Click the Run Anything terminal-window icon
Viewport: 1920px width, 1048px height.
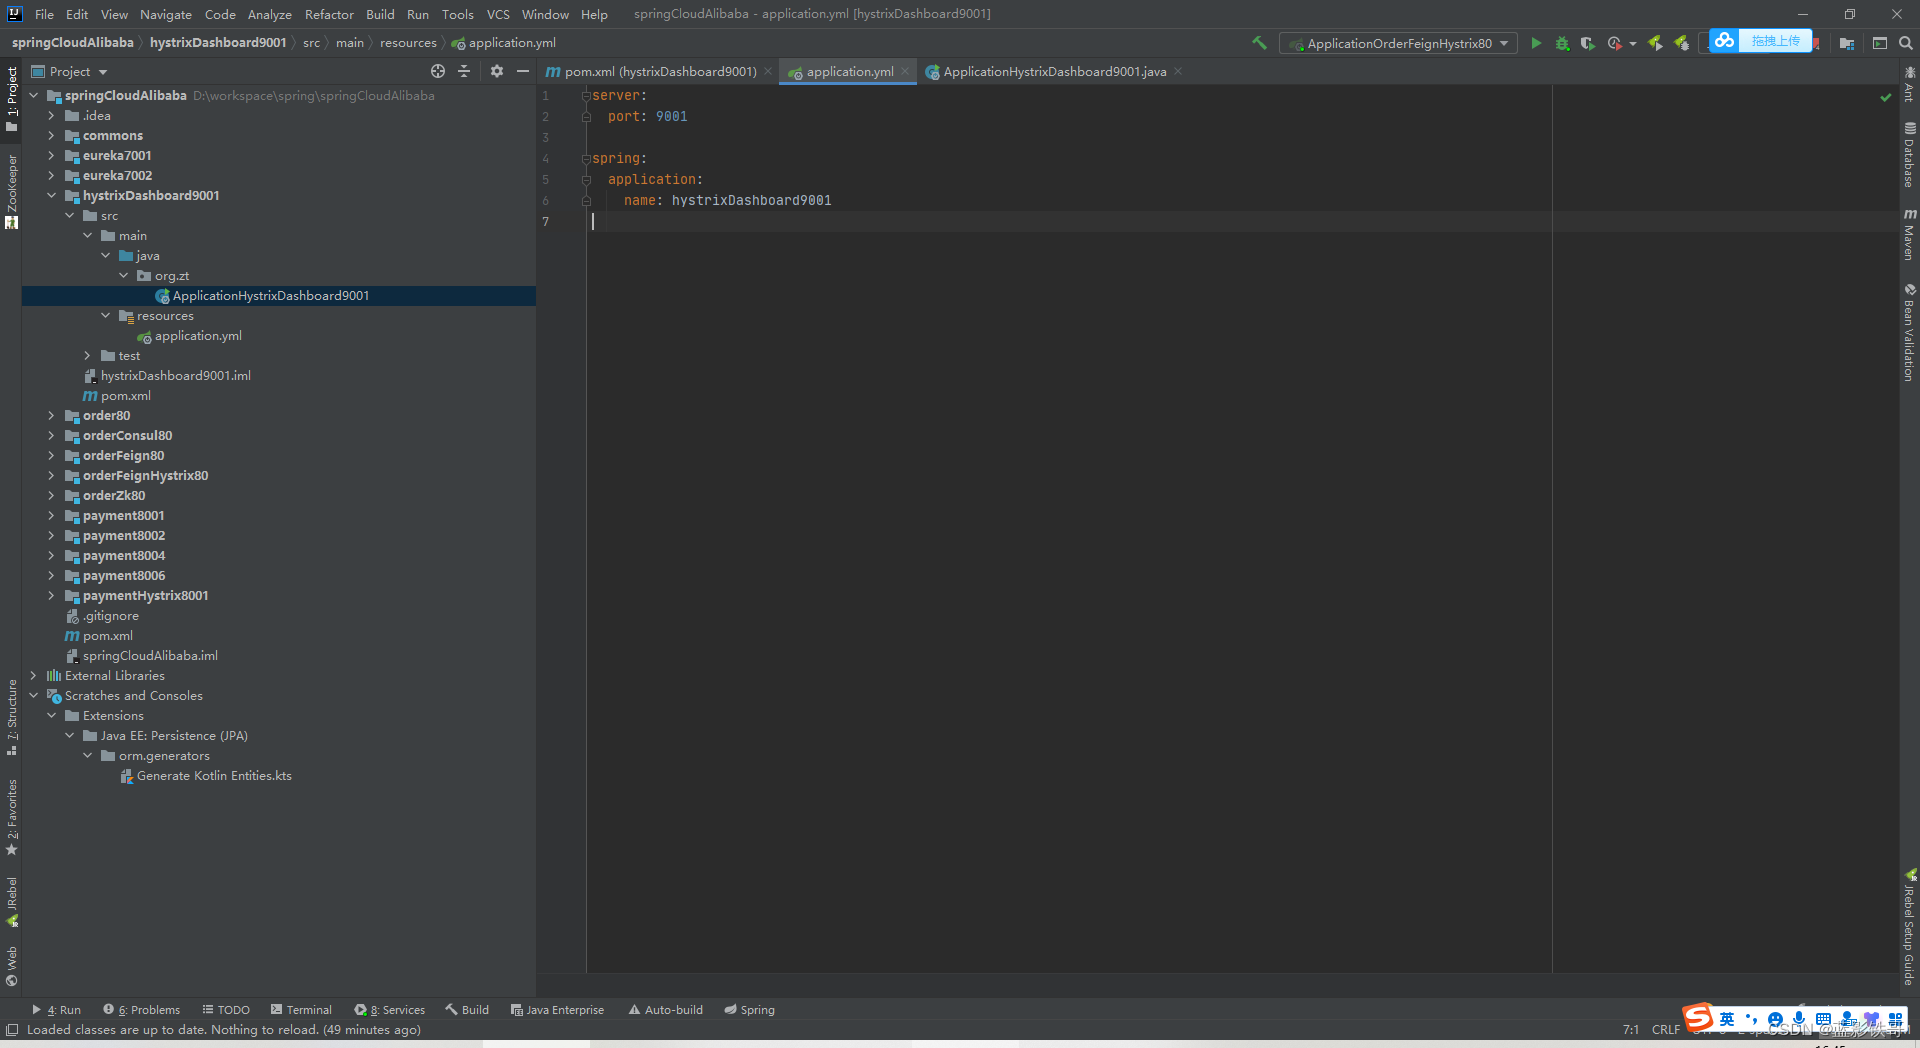point(1880,43)
